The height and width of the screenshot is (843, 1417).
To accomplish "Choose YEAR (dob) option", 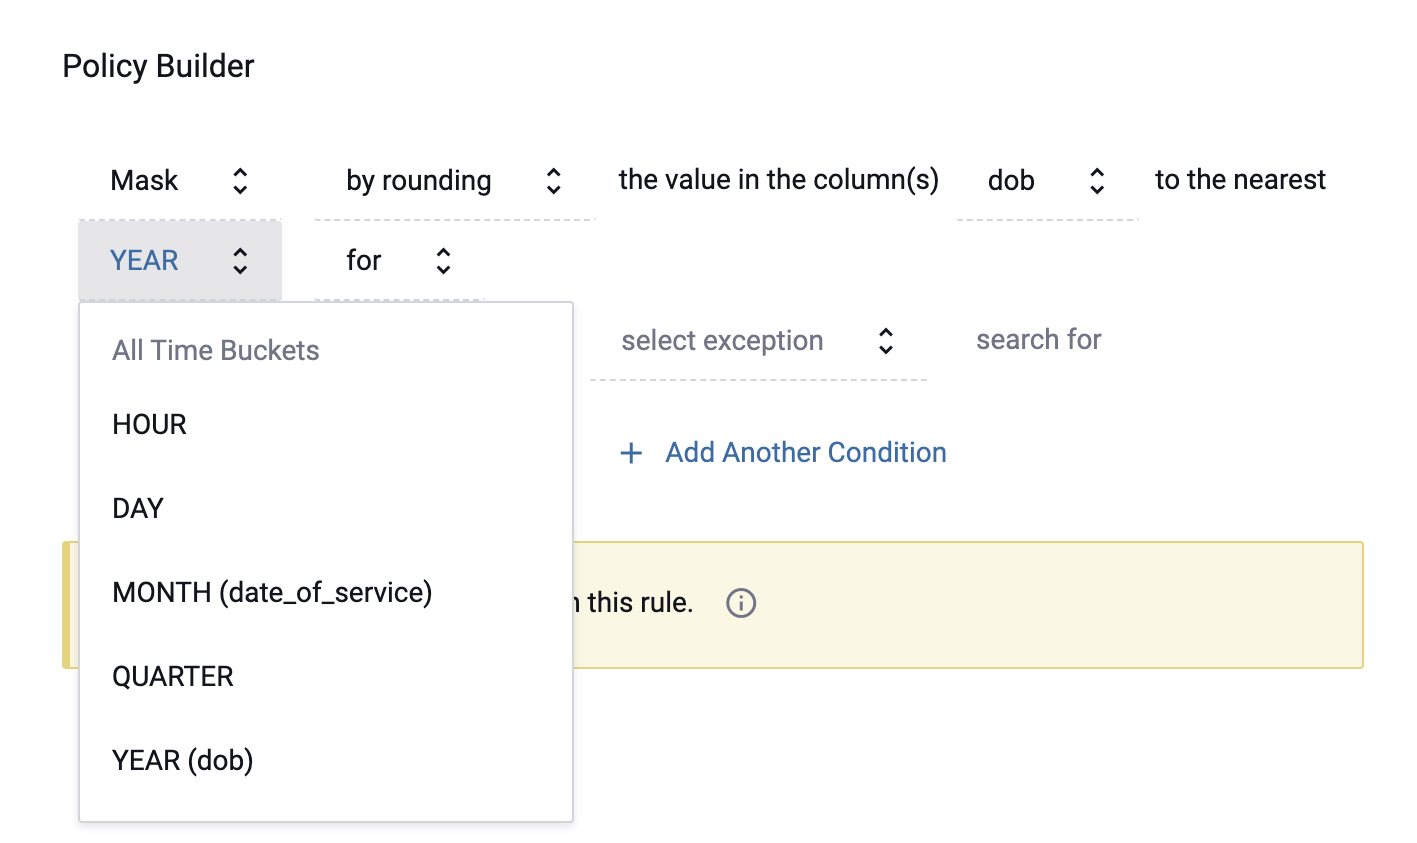I will (x=326, y=760).
